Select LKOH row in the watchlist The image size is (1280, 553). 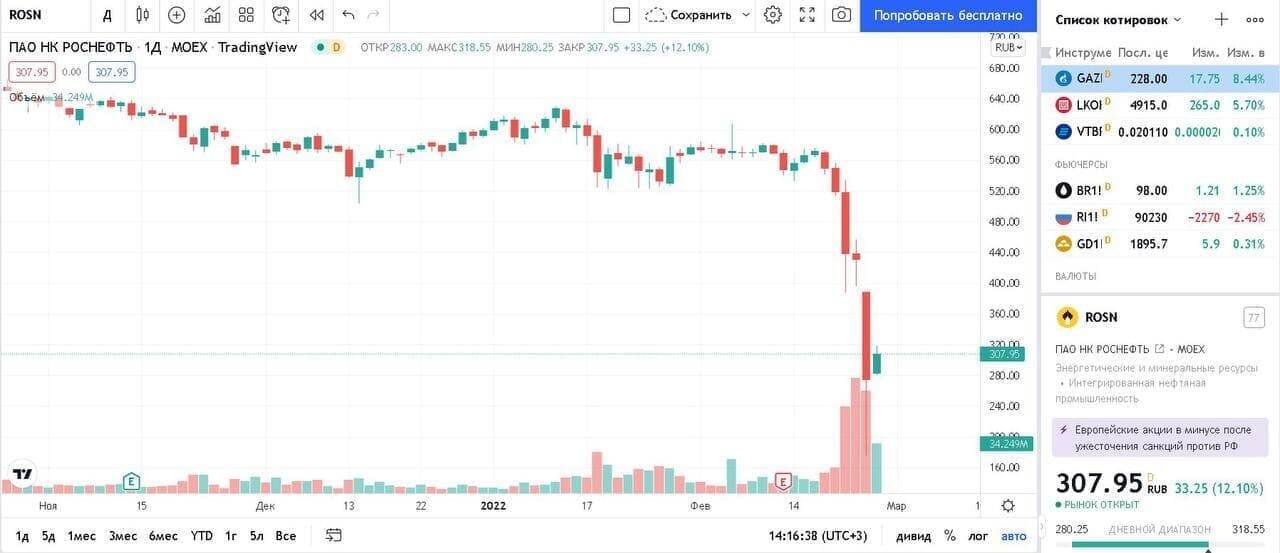(1160, 105)
